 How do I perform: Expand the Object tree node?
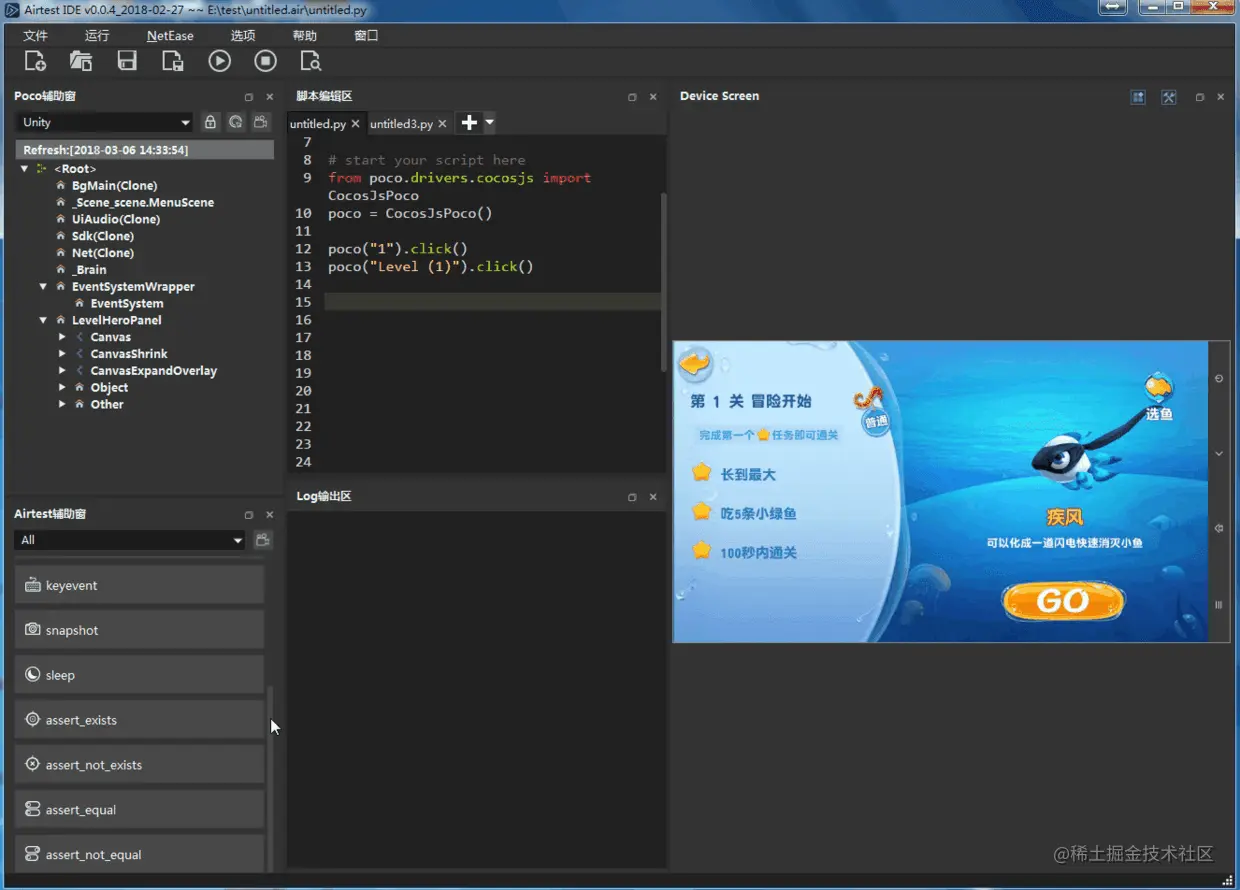point(62,388)
